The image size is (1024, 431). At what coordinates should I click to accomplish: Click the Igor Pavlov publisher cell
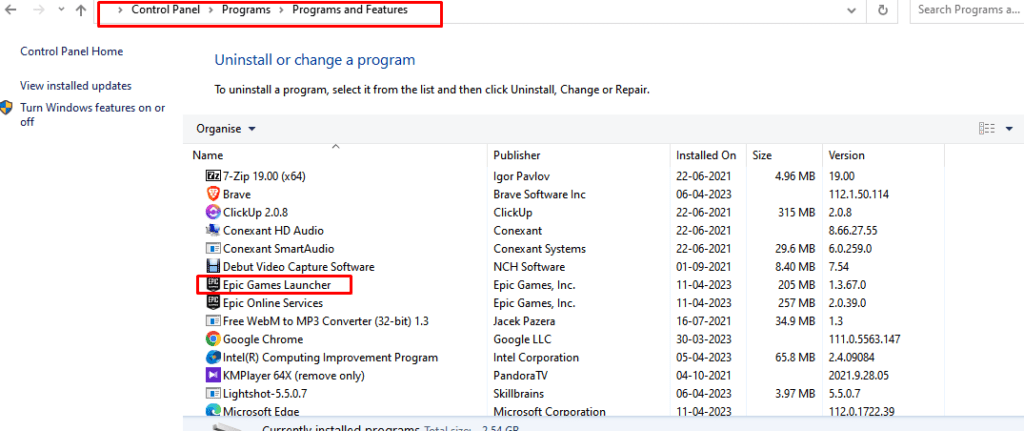coord(523,176)
